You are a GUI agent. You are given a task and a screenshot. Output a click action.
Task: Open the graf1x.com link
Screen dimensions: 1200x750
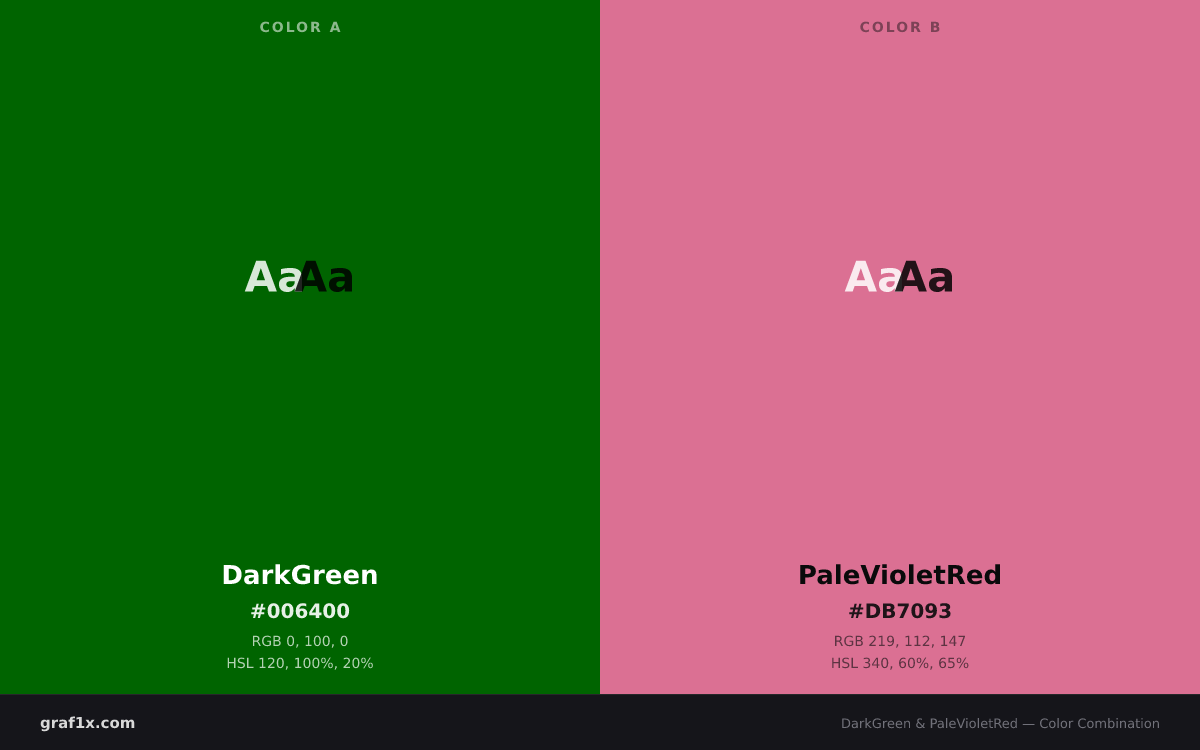click(x=88, y=723)
